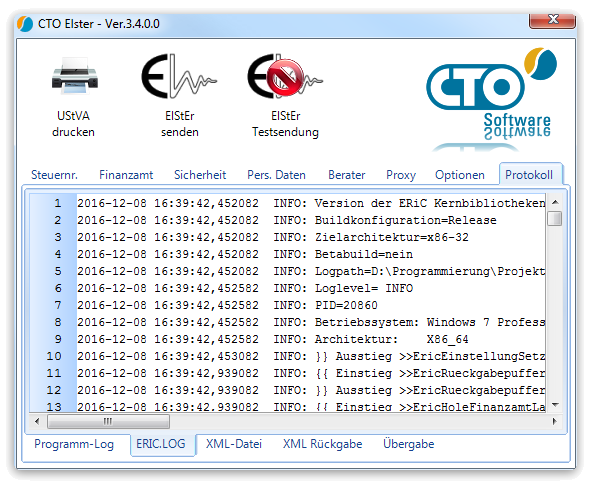Click the ElStEr Testsendung icon
592x485 pixels.
[285, 76]
